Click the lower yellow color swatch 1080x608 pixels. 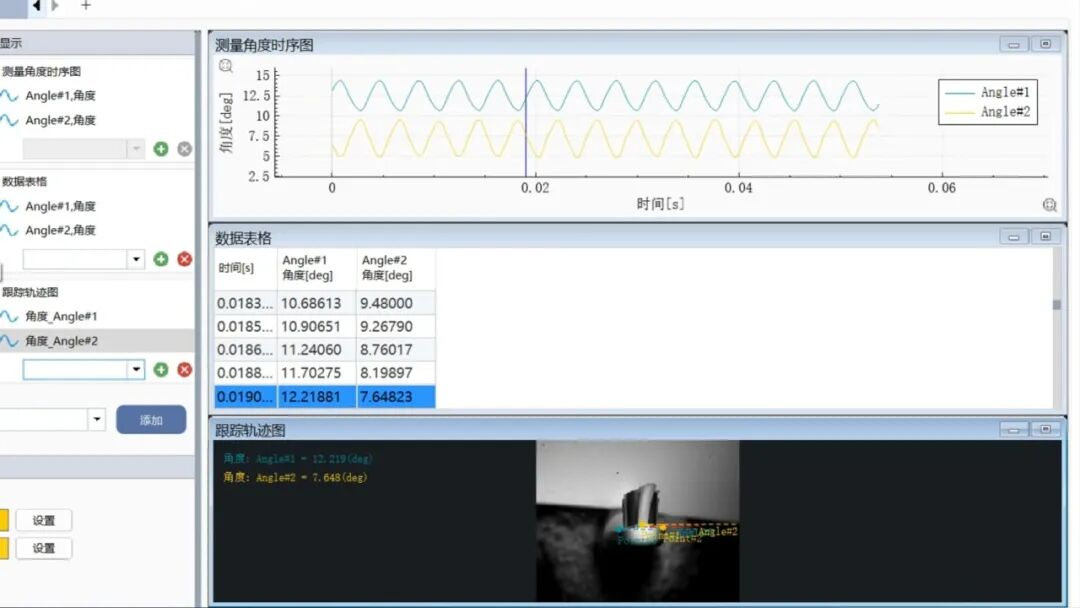point(3,548)
